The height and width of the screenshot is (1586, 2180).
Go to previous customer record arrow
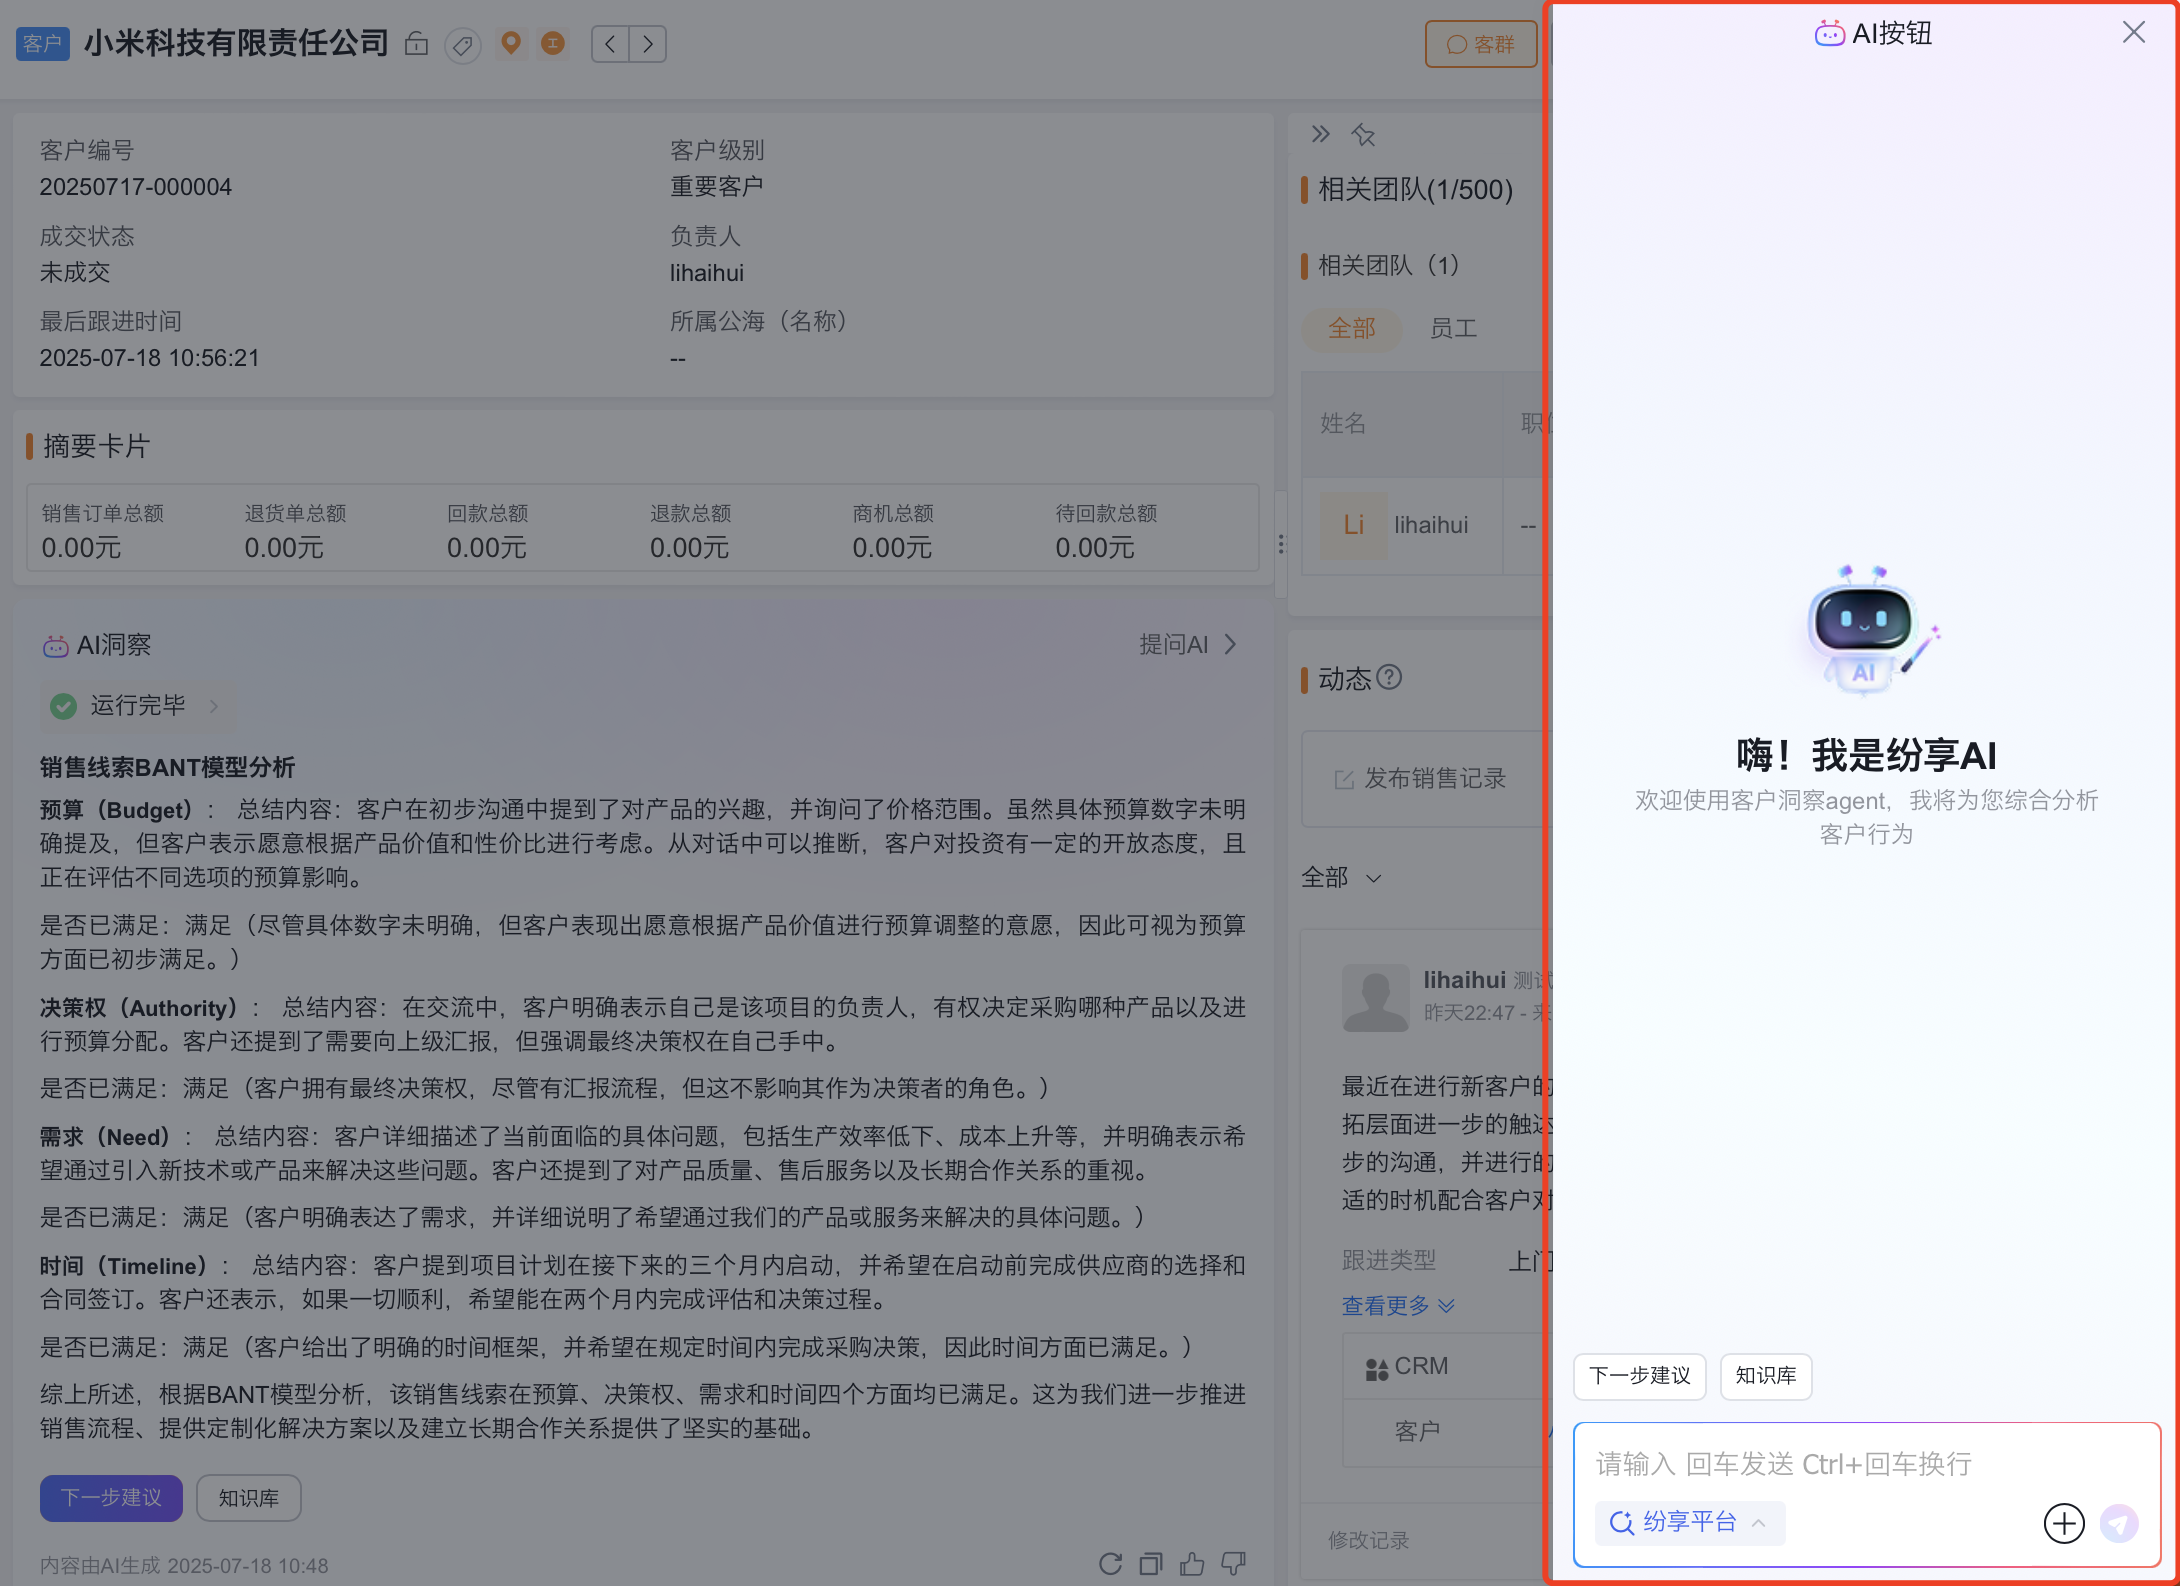(610, 44)
